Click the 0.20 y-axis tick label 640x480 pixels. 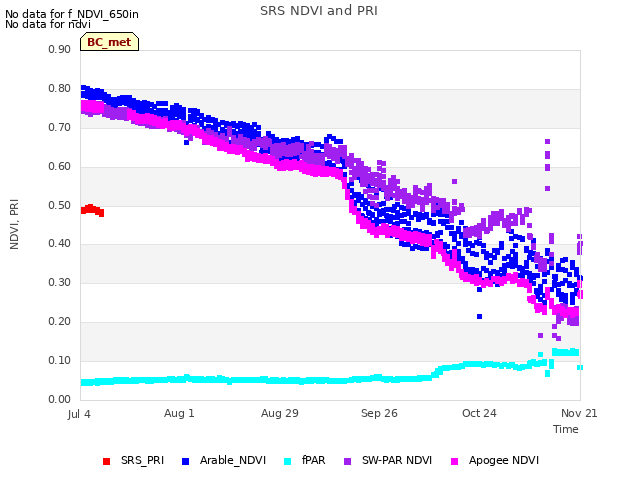pos(60,322)
